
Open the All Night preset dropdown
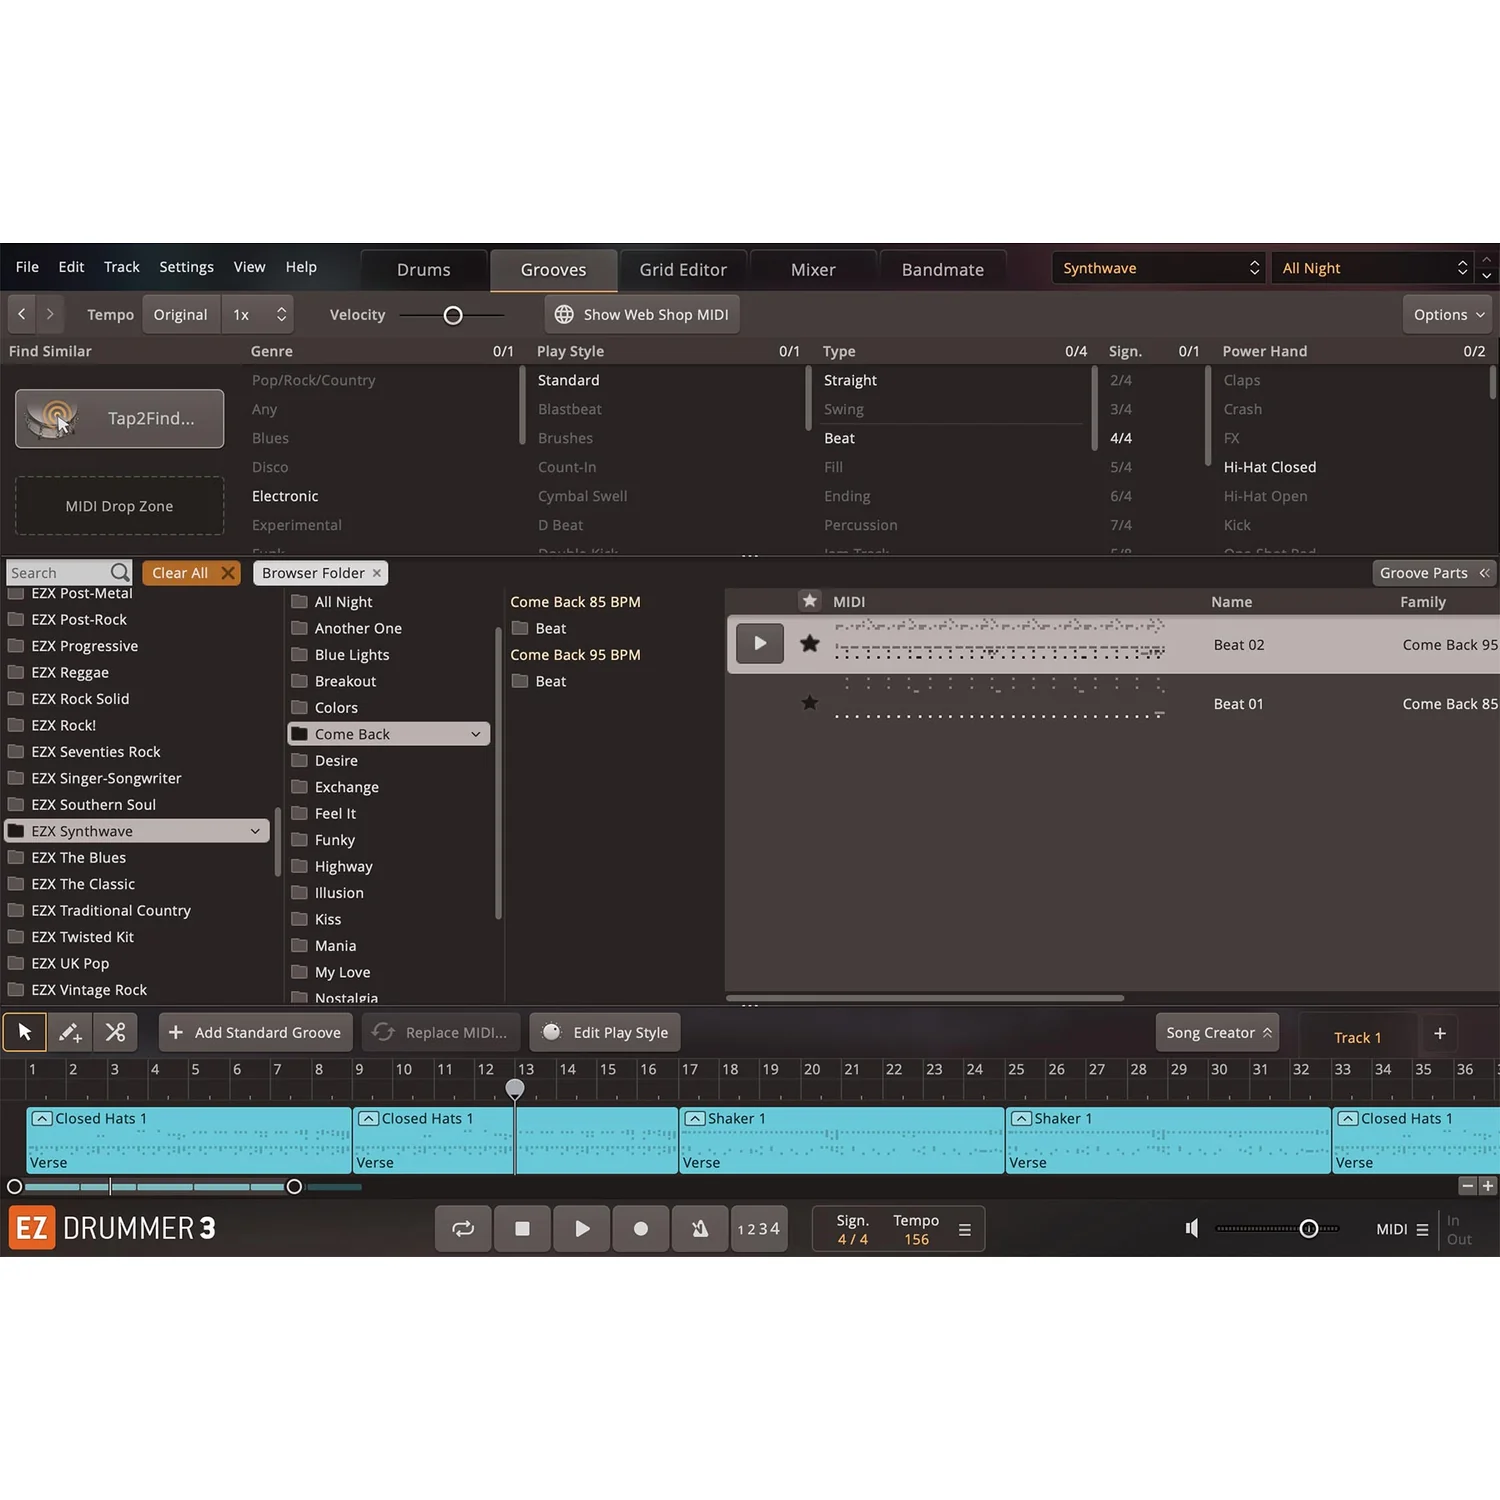1375,268
